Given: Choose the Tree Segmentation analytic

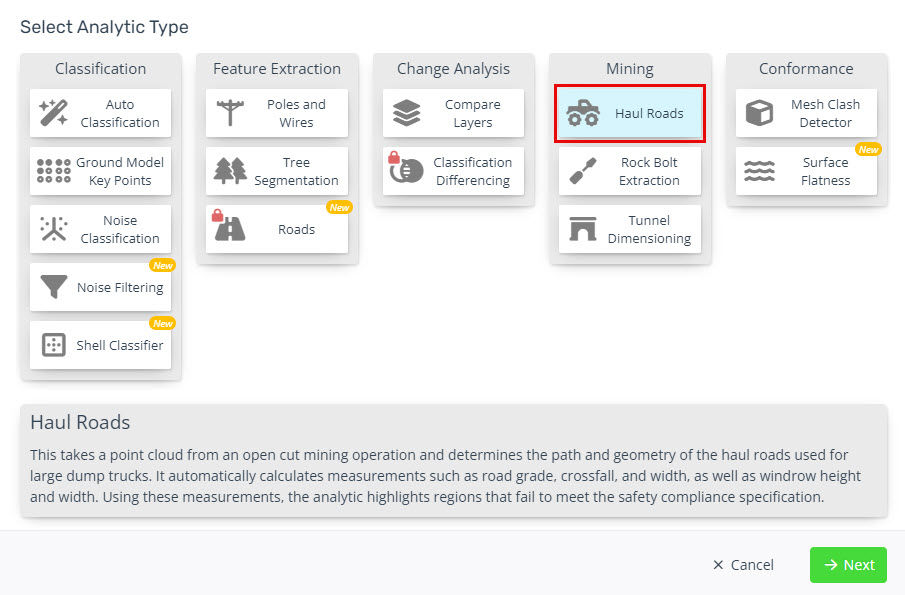Looking at the screenshot, I should 276,171.
